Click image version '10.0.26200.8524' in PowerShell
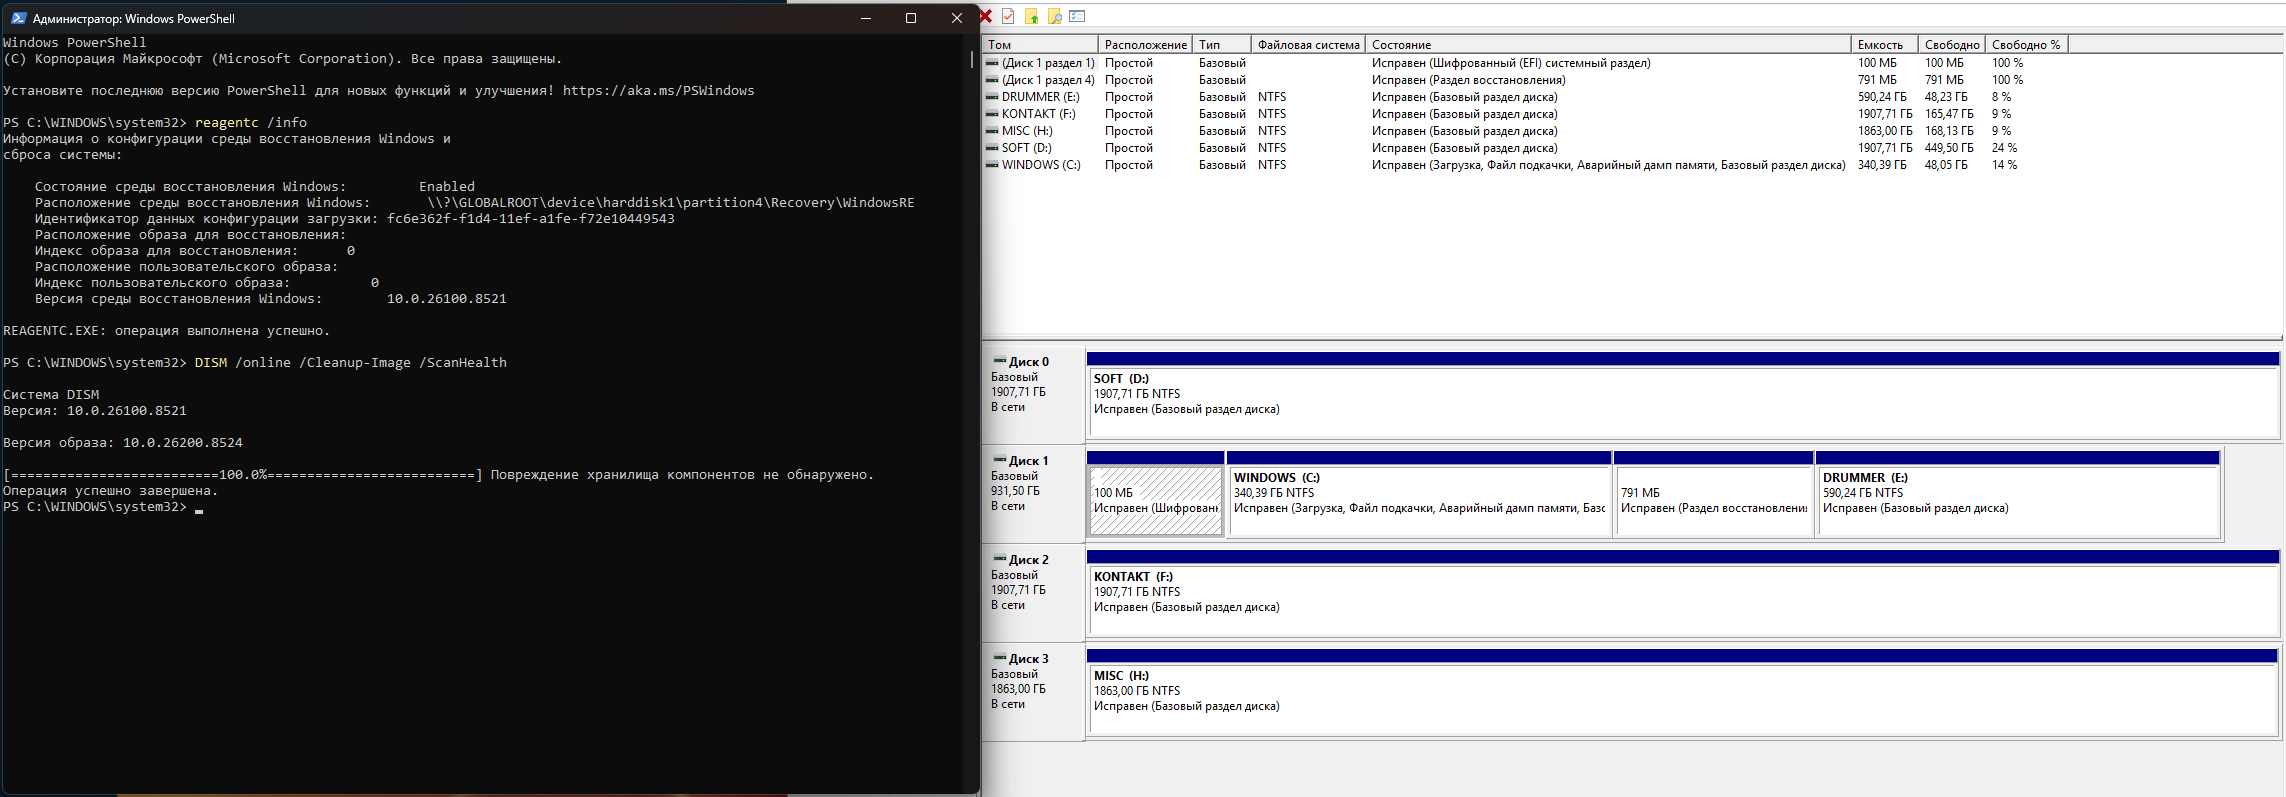Image resolution: width=2286 pixels, height=797 pixels. (183, 443)
